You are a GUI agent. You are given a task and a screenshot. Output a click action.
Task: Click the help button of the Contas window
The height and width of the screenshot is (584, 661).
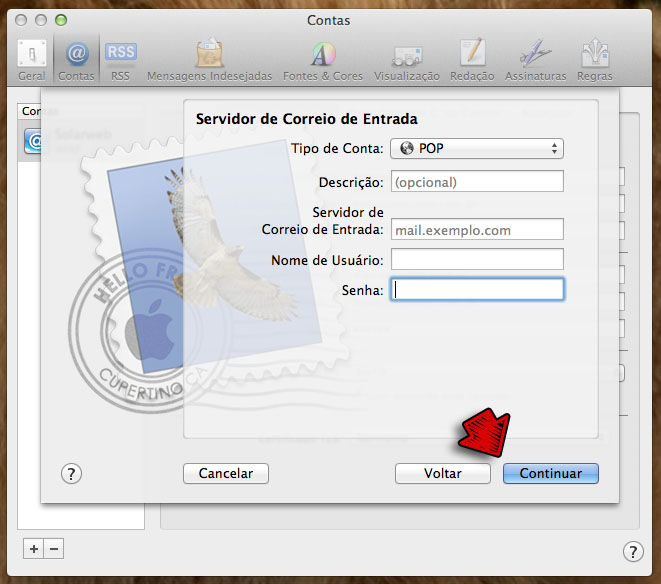[633, 551]
